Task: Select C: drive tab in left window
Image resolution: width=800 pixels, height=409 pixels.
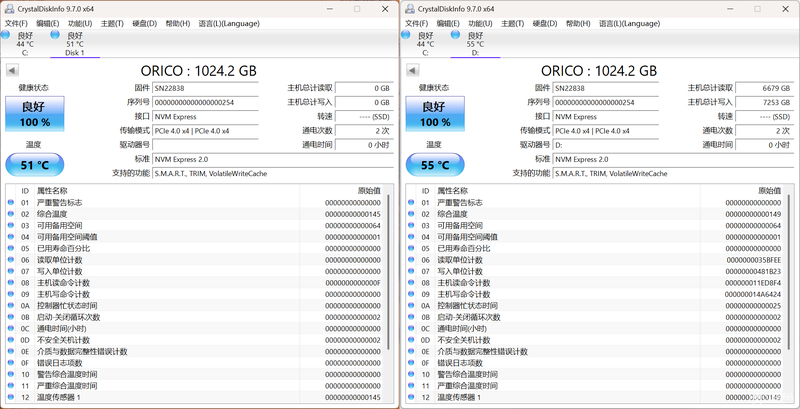Action: click(x=25, y=44)
